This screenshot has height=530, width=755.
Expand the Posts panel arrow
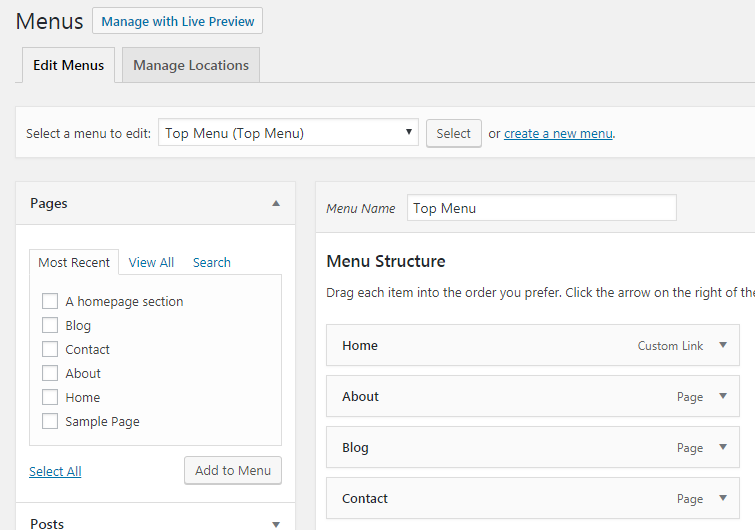tap(276, 523)
